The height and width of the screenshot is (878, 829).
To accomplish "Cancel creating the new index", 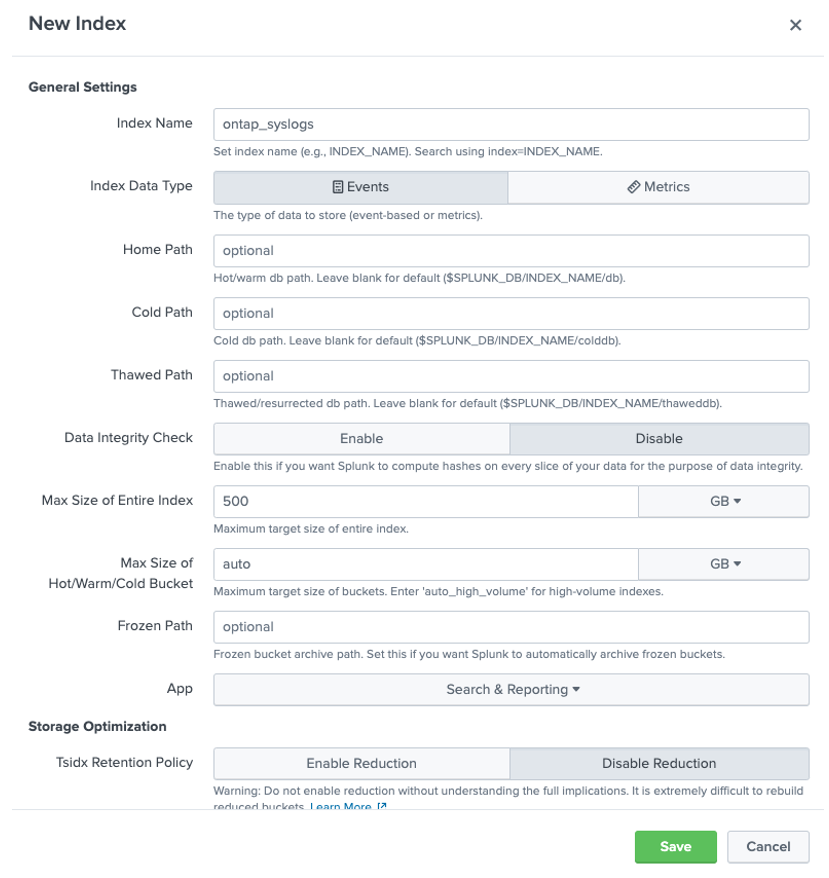I will point(767,846).
